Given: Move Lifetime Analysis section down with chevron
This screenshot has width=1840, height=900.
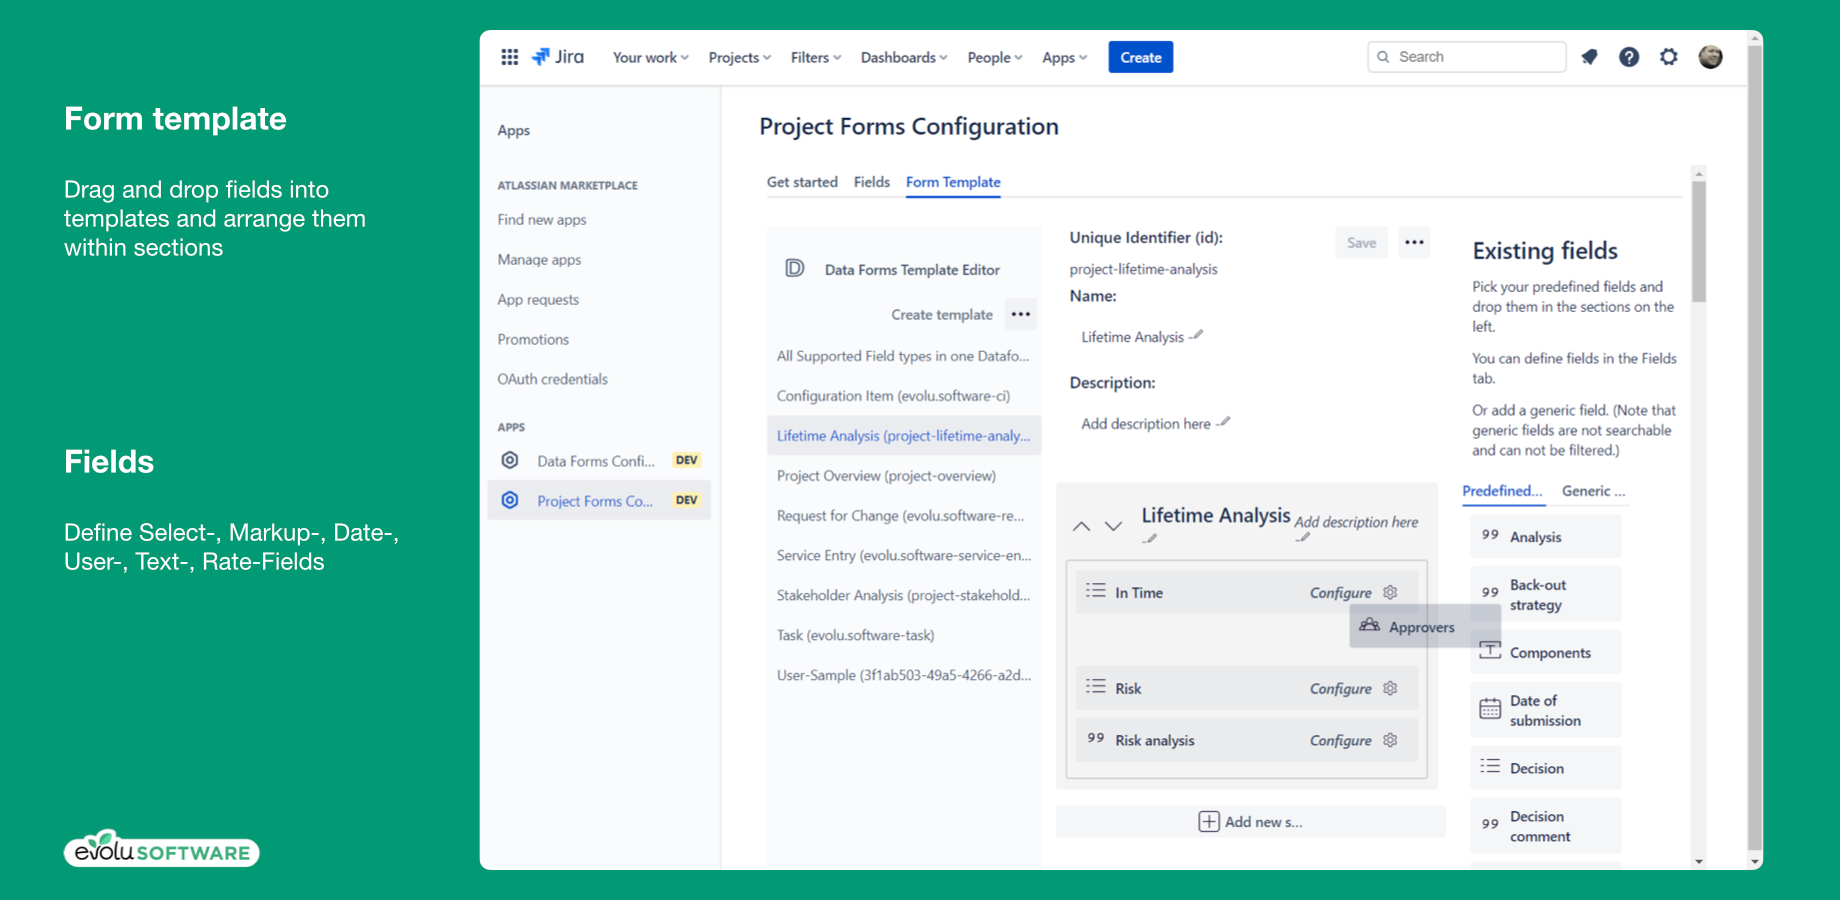Looking at the screenshot, I should tap(1113, 526).
